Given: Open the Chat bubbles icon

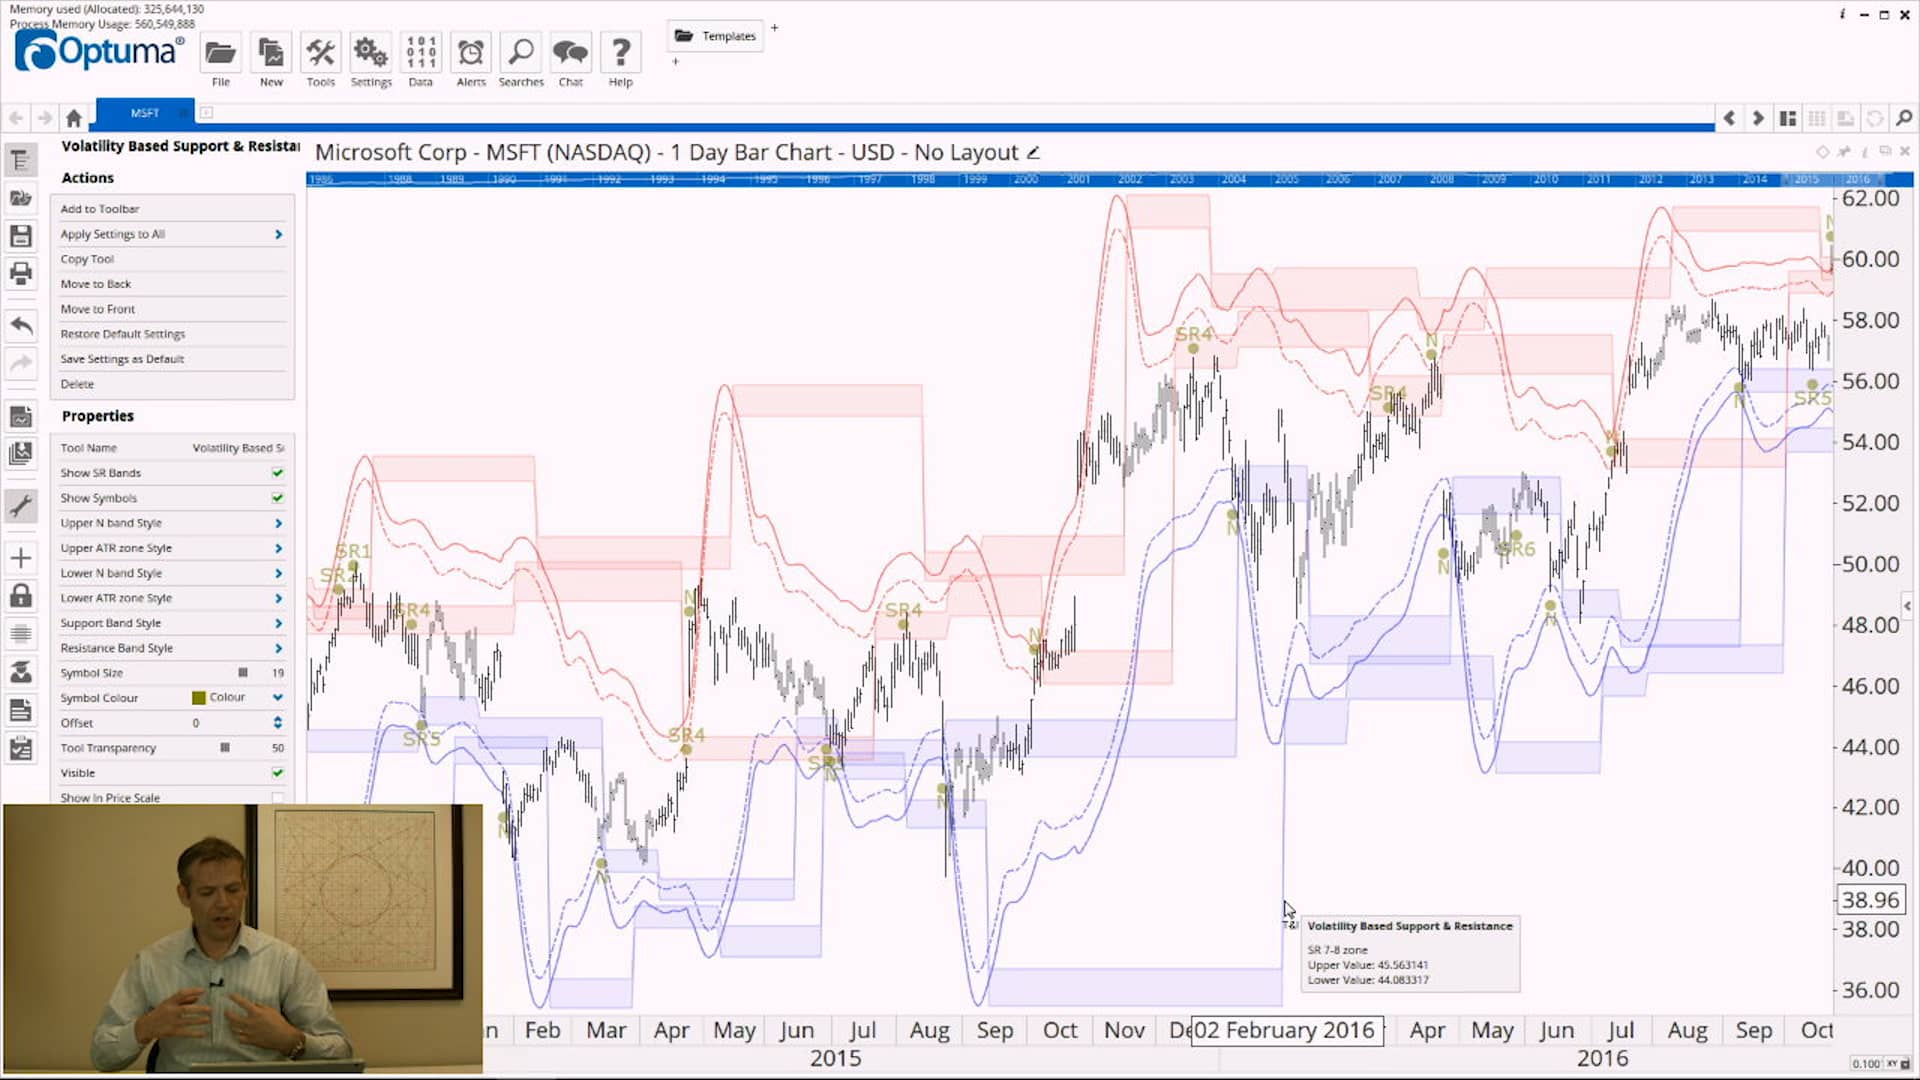Looking at the screenshot, I should (571, 53).
